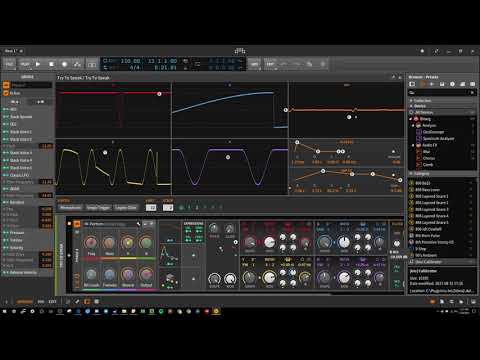Select the 808-ish Cowbell preset

click(x=428, y=229)
